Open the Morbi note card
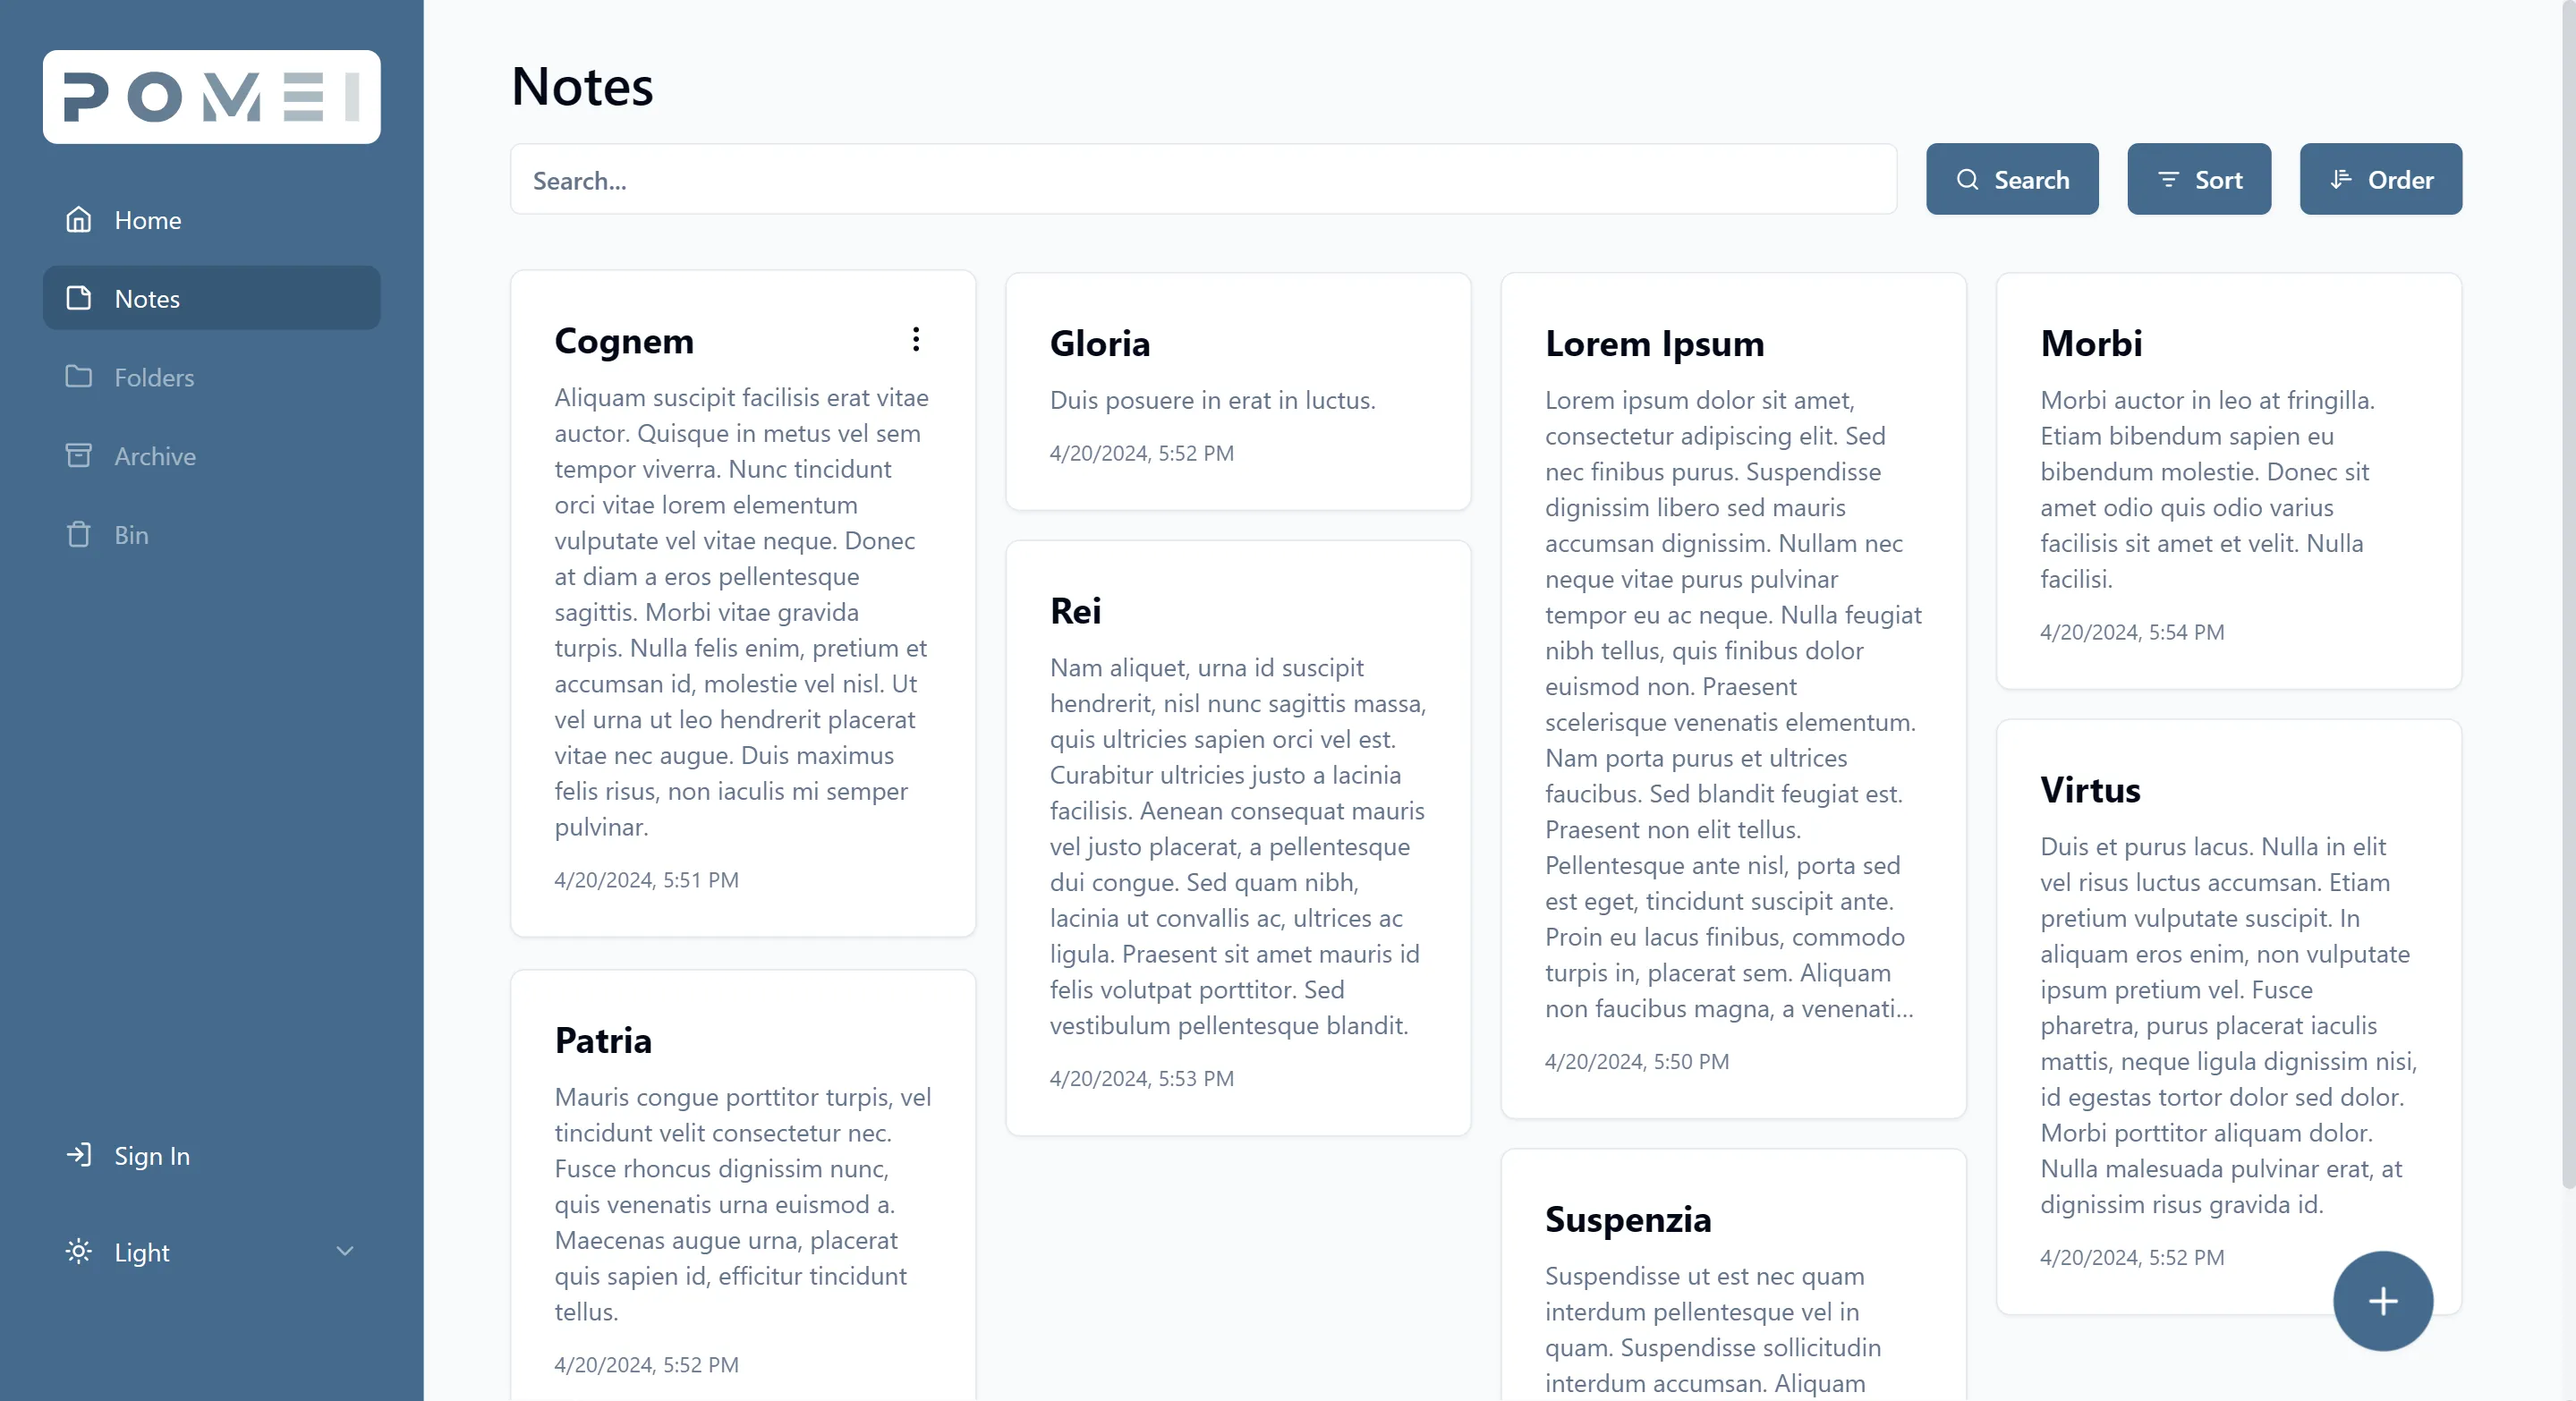Screen dimensions: 2576x1401 coord(2228,480)
